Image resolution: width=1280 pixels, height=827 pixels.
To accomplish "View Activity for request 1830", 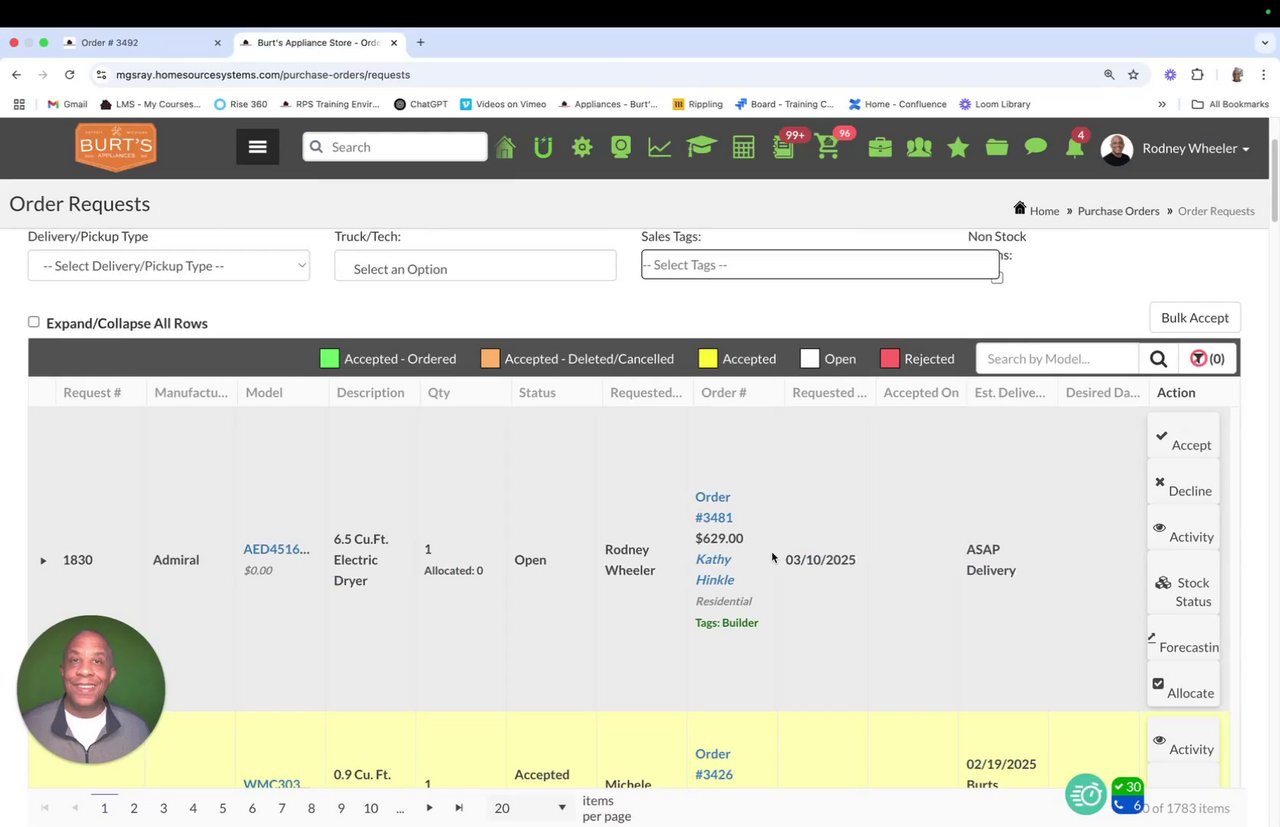I will pos(1183,529).
